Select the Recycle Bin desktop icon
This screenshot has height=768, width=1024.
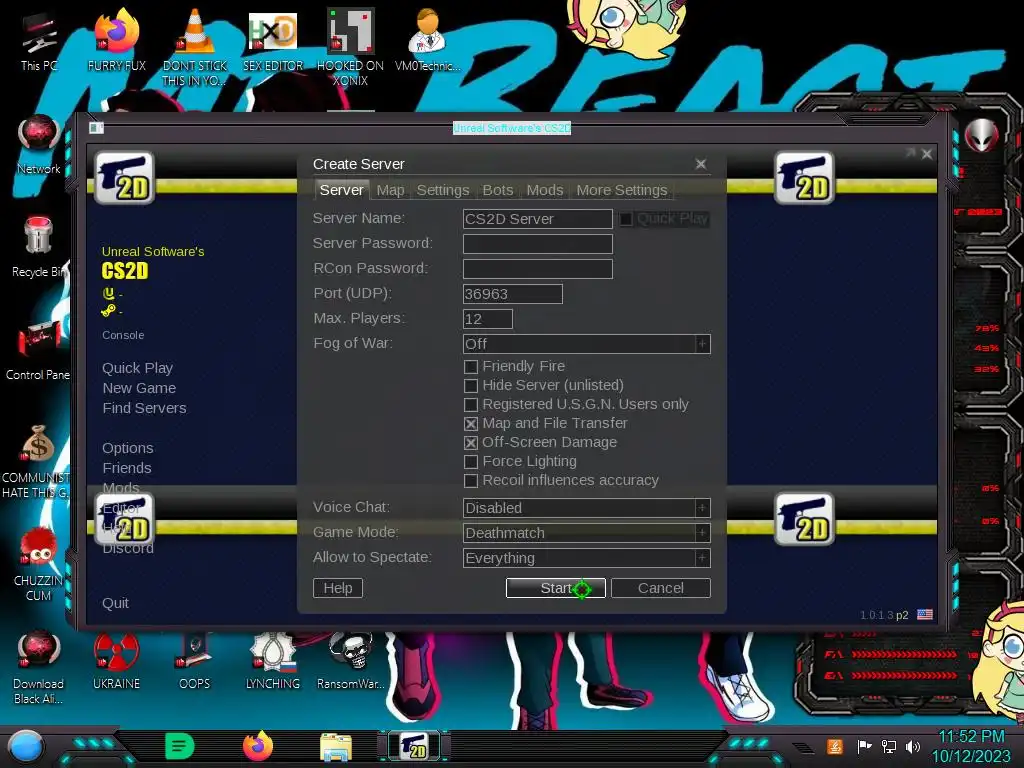[x=39, y=247]
